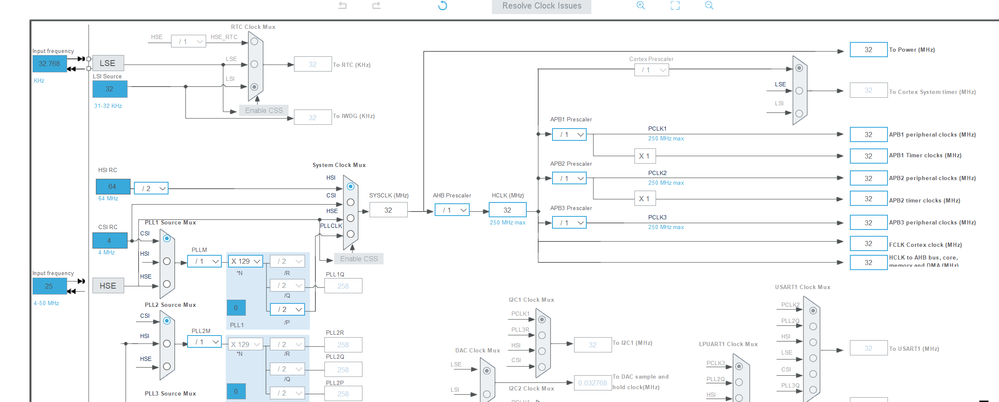The image size is (999, 402).
Task: Click the redo arrow icon in toolbar
Action: [376, 6]
